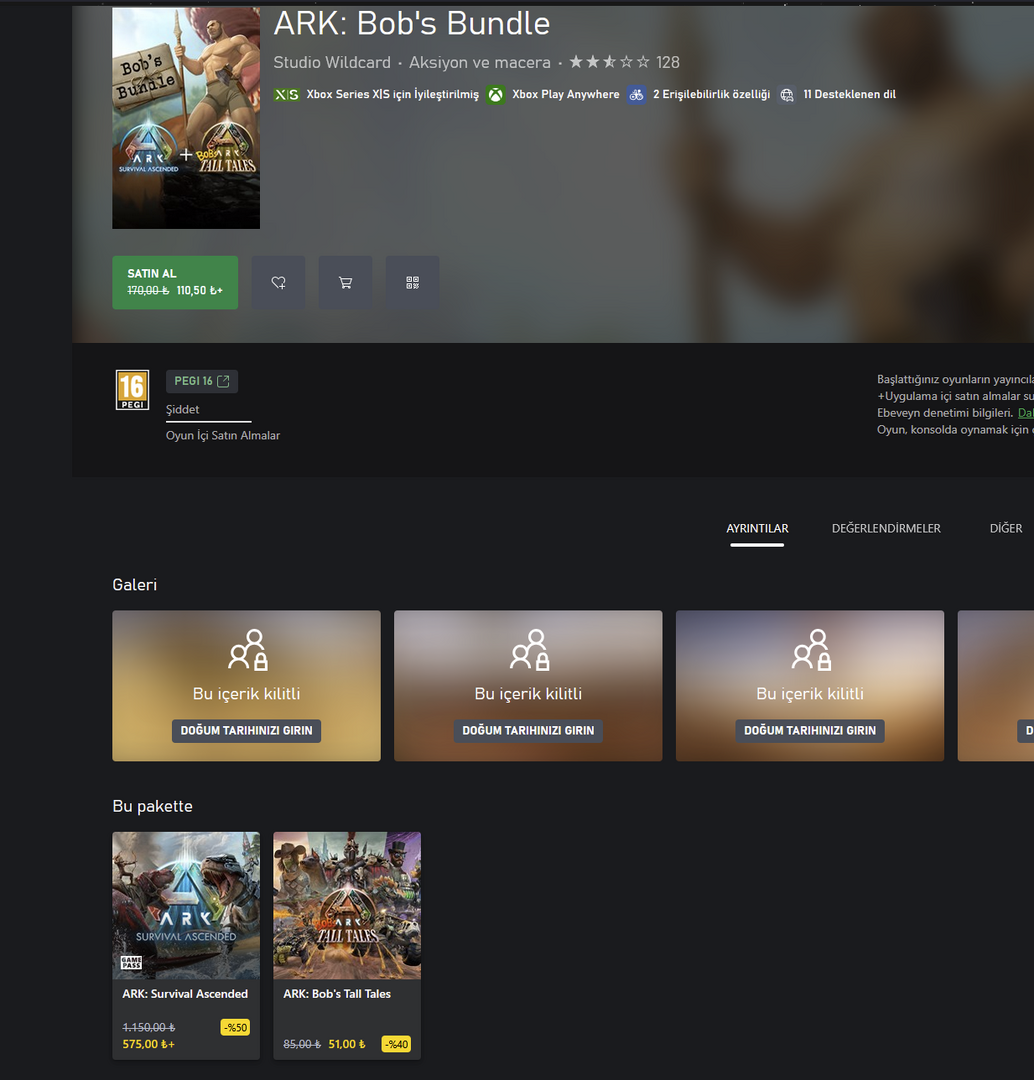Click the 575,00 ₺+ price
Screen dimensions: 1034x1080
coord(149,1044)
